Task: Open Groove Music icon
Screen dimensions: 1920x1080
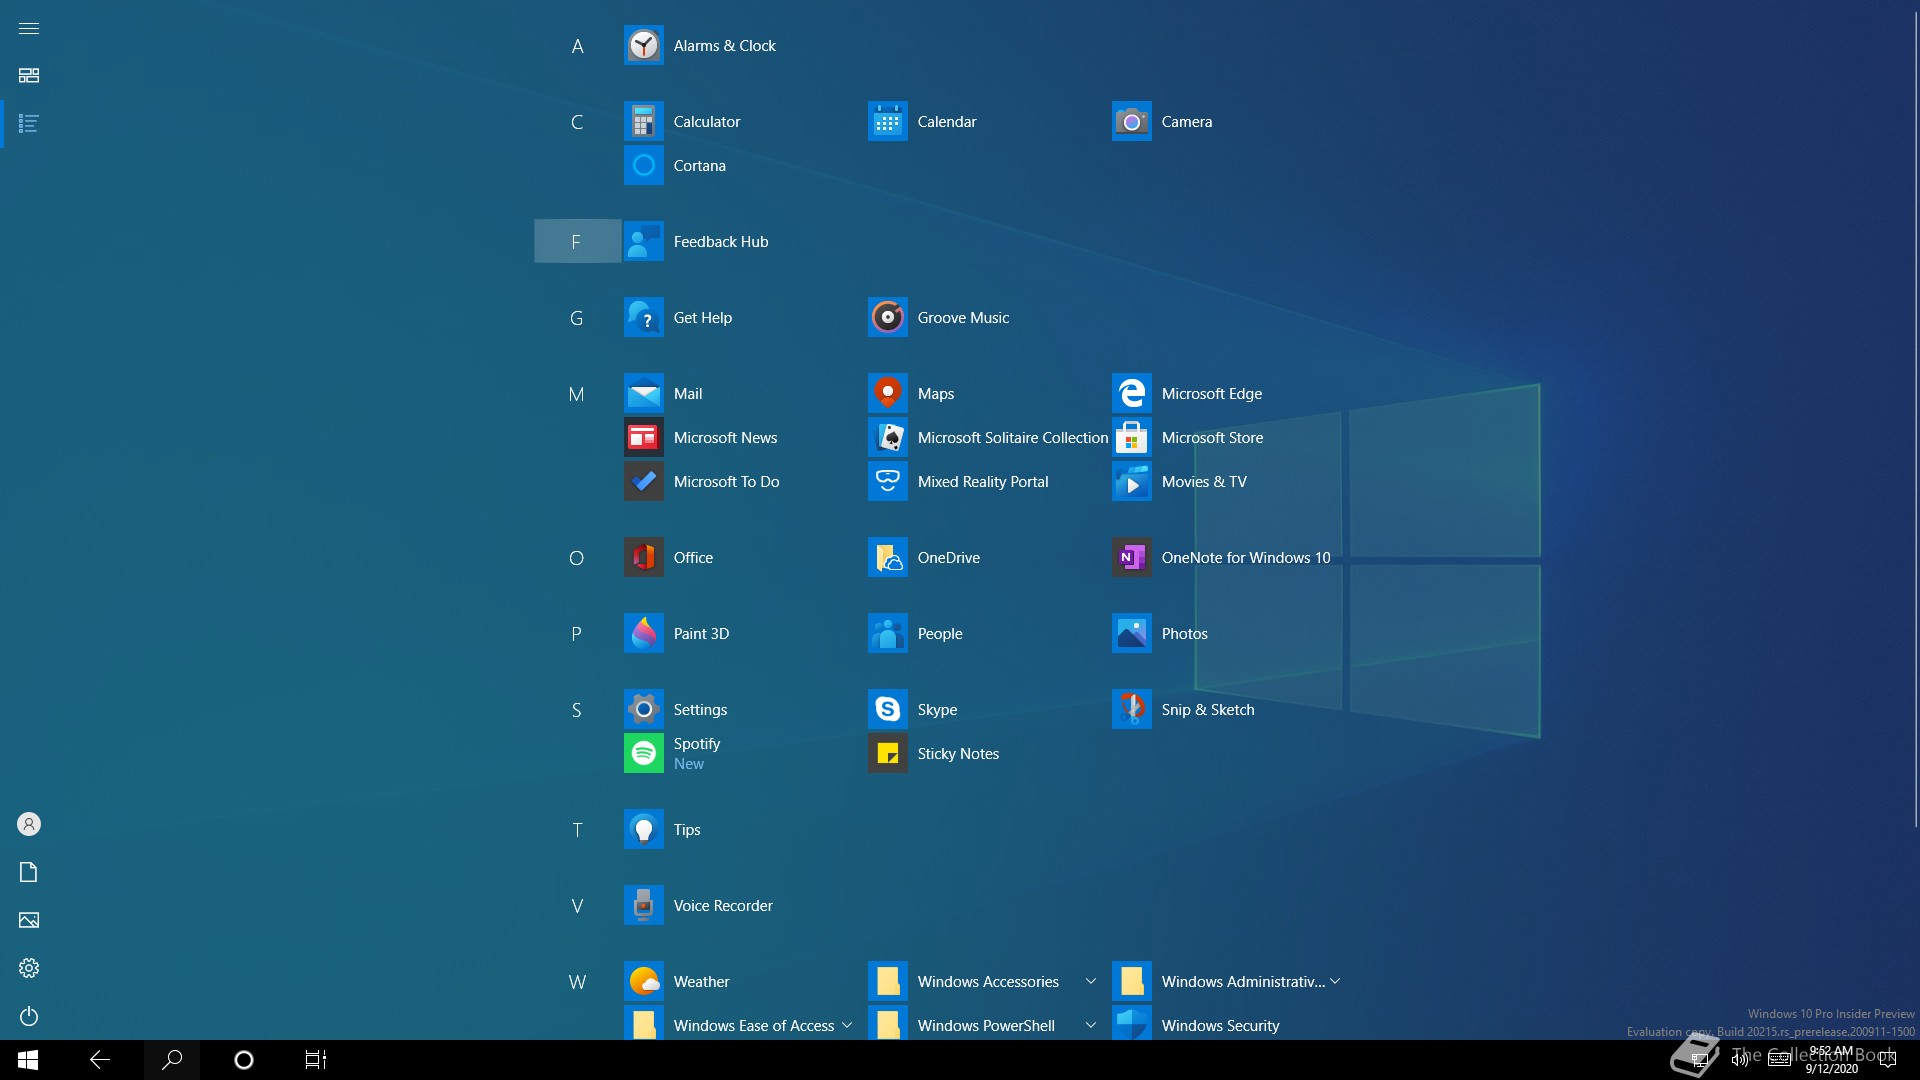Action: tap(887, 318)
